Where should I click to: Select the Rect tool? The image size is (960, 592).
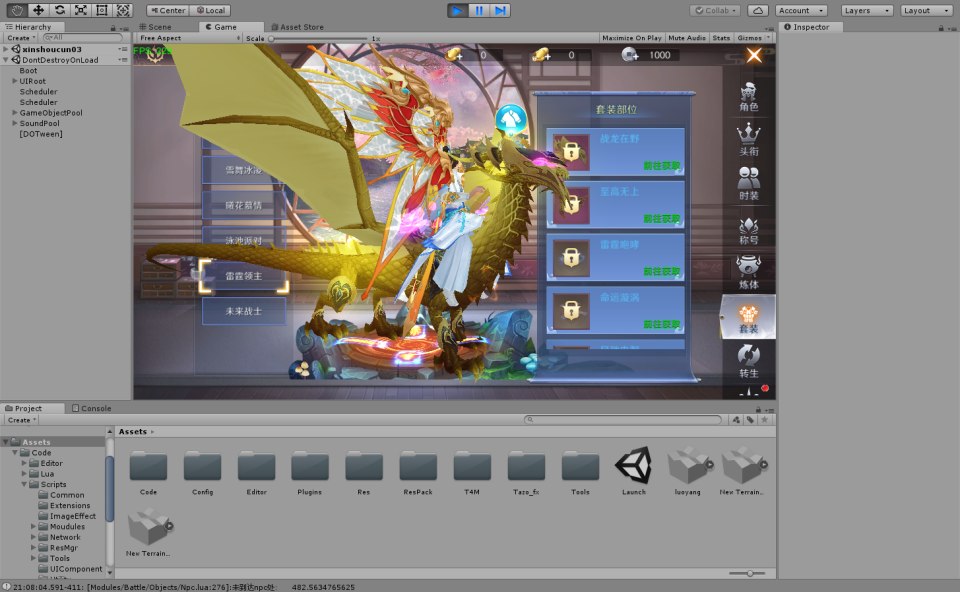click(x=102, y=10)
